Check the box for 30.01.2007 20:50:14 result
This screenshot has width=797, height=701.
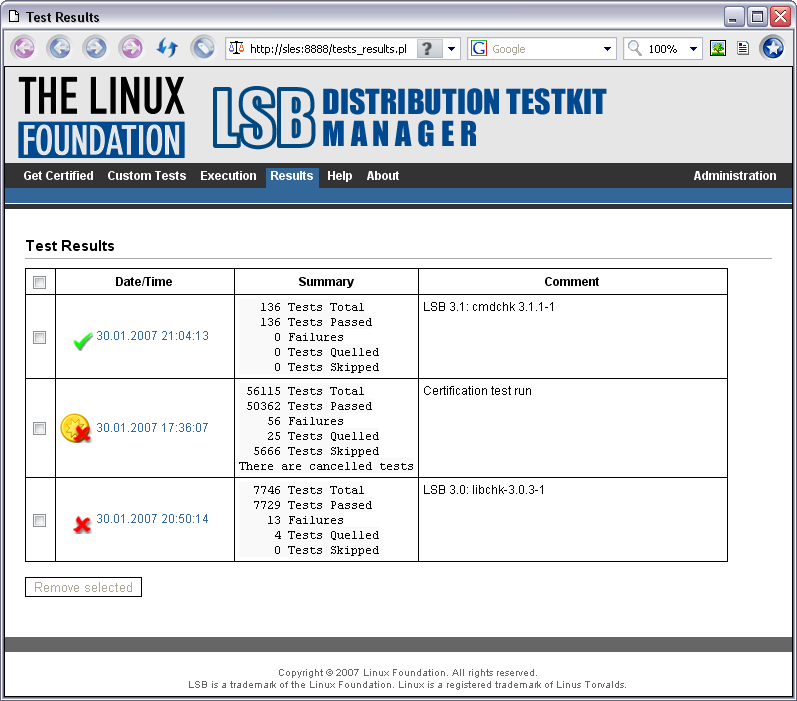39,520
